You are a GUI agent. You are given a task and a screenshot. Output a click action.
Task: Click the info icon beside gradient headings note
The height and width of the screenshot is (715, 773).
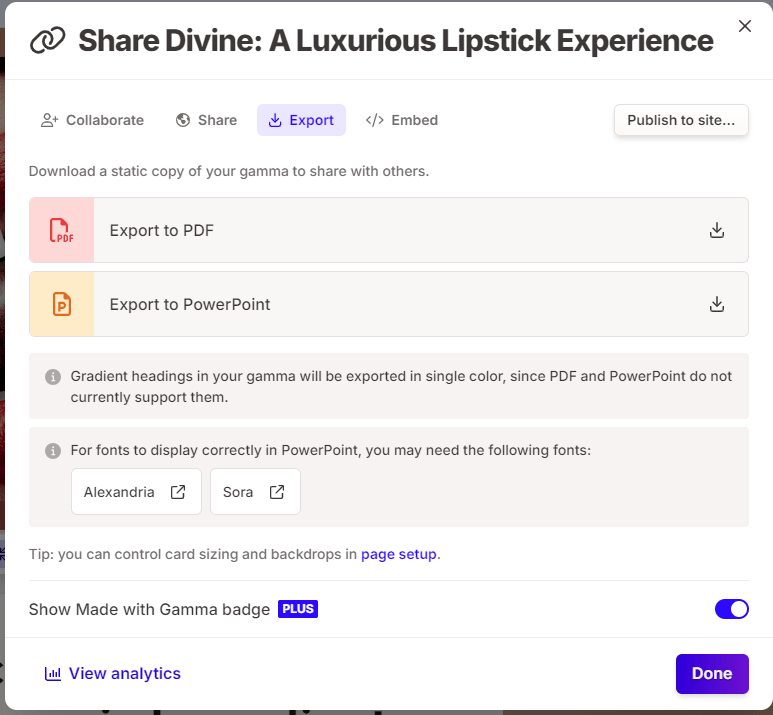tap(53, 377)
